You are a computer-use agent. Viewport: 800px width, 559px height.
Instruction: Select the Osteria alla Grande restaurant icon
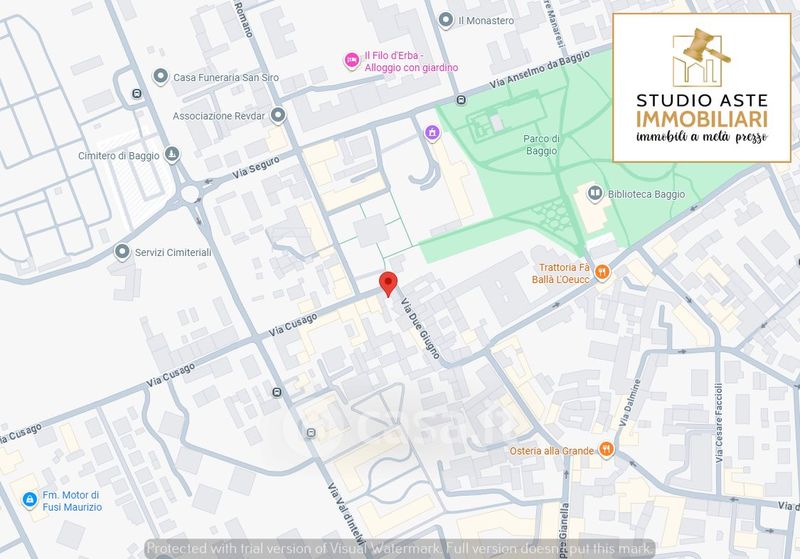(605, 449)
